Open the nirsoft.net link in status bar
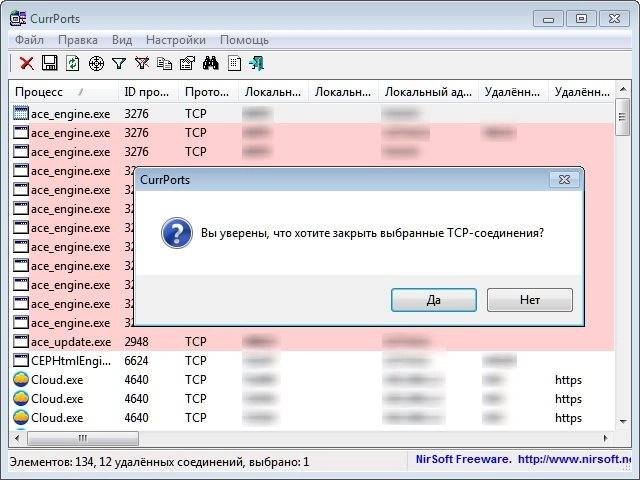This screenshot has height=480, width=640. coord(574,459)
